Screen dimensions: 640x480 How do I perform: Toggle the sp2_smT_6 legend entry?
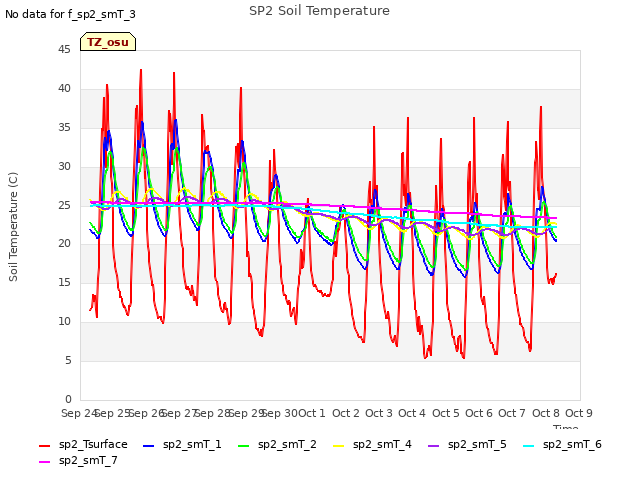coord(562,444)
